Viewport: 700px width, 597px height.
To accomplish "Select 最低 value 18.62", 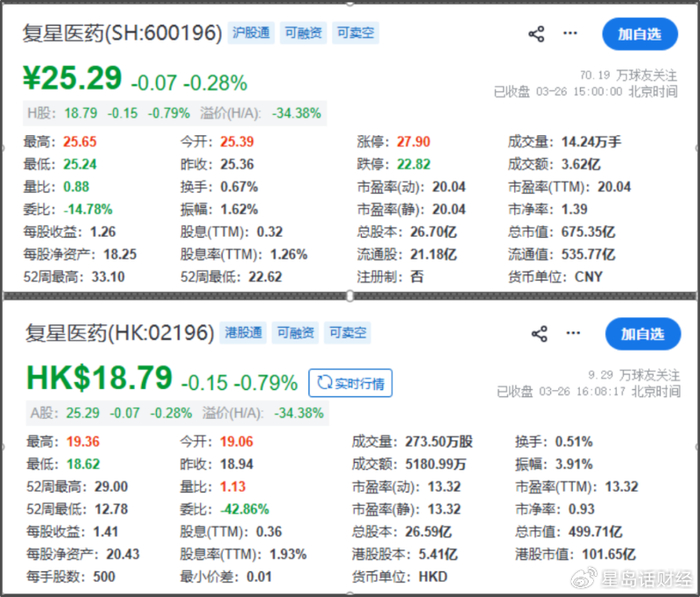I will pyautogui.click(x=83, y=464).
